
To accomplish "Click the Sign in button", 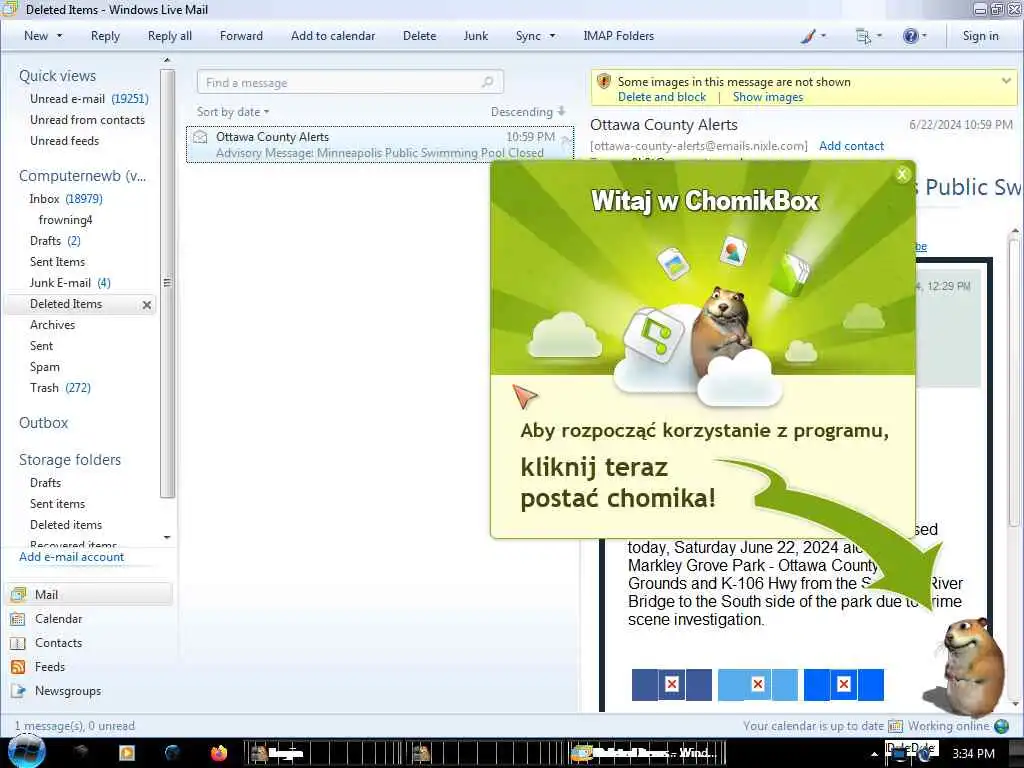I will (x=980, y=36).
